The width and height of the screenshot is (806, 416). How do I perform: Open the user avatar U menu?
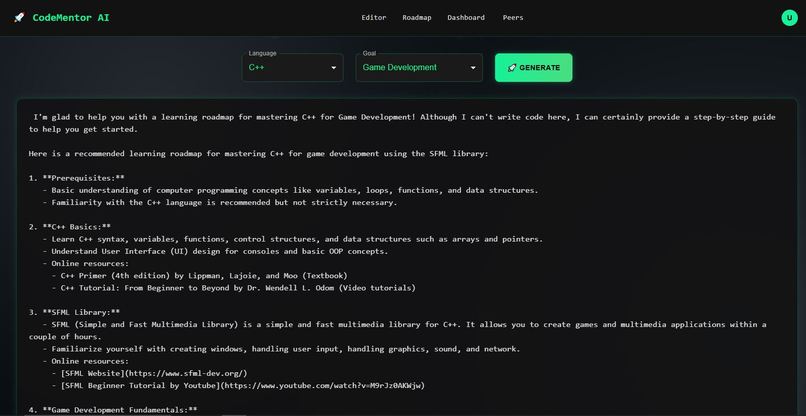pos(789,17)
